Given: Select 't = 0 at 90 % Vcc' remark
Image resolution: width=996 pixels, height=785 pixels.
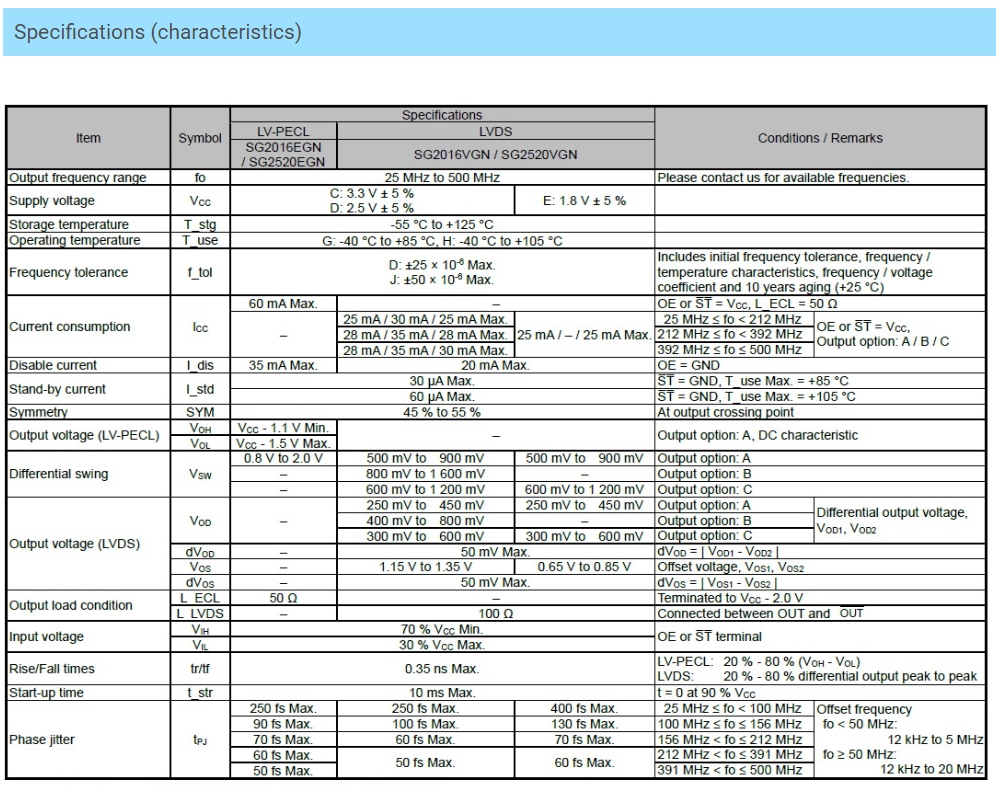Looking at the screenshot, I should click(706, 693).
